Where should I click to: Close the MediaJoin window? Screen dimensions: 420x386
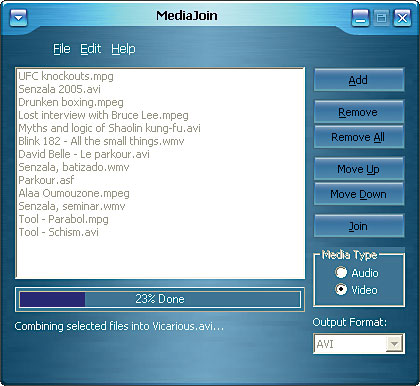402,17
